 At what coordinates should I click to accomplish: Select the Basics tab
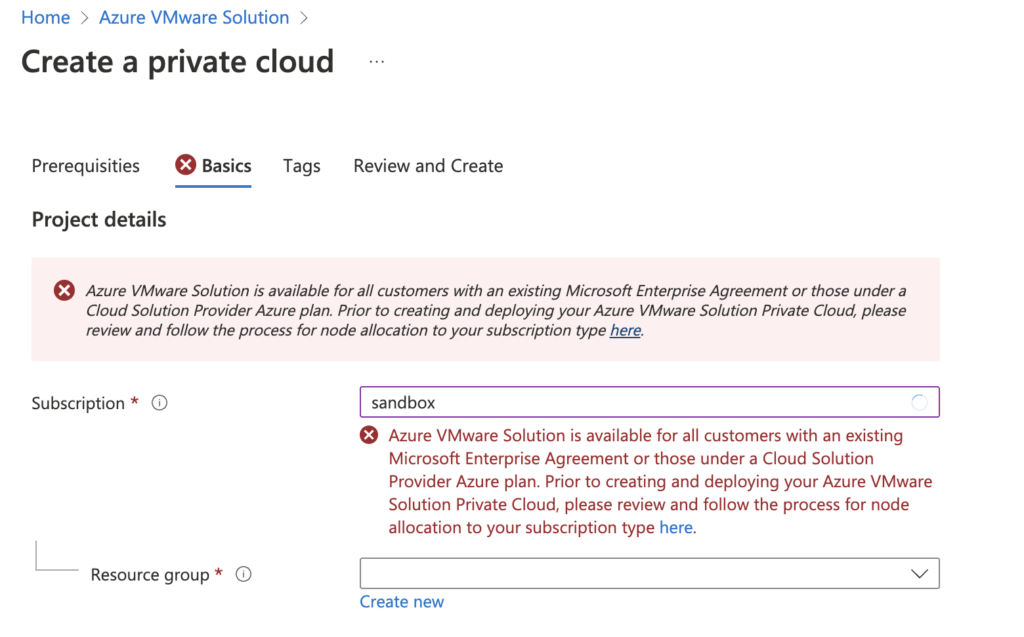226,166
